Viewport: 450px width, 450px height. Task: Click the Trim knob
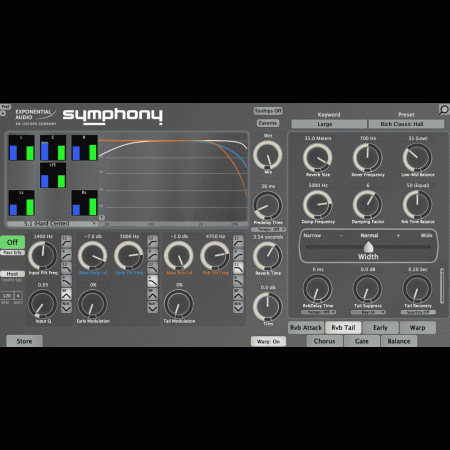point(268,306)
